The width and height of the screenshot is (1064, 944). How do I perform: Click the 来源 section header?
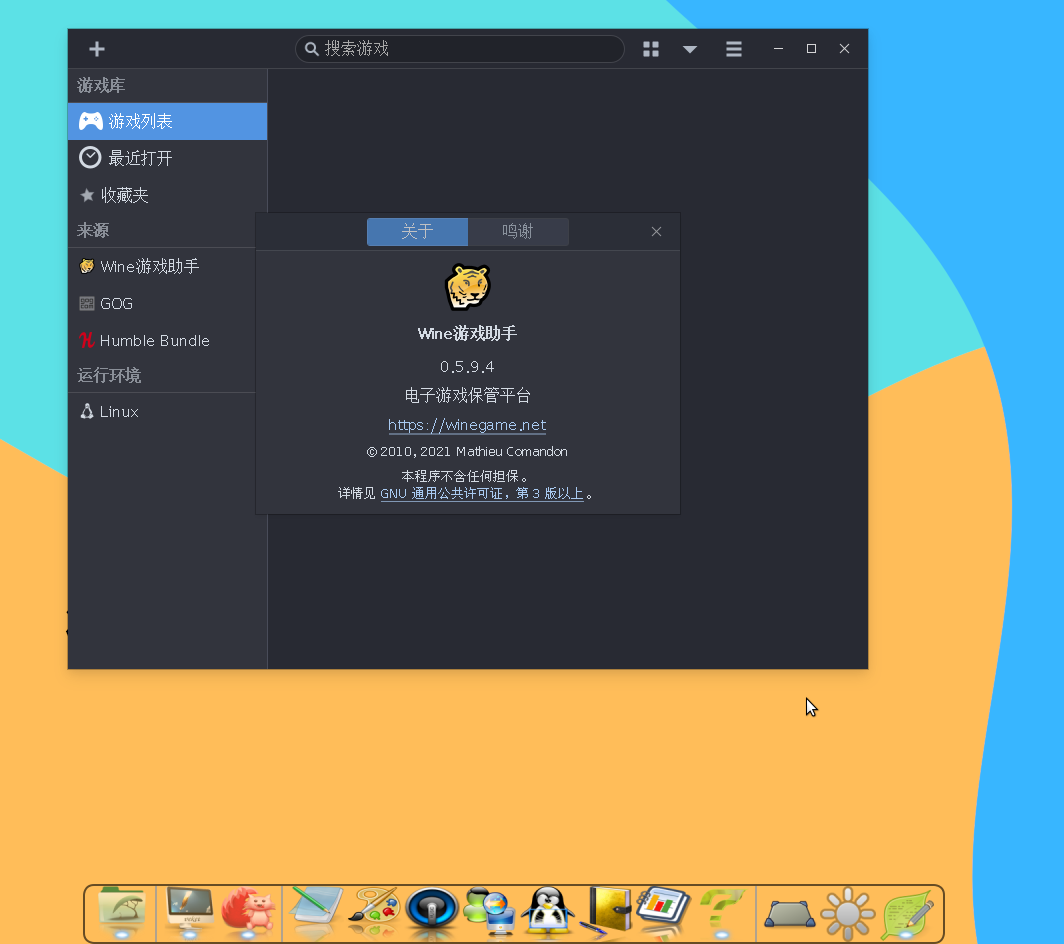[93, 230]
